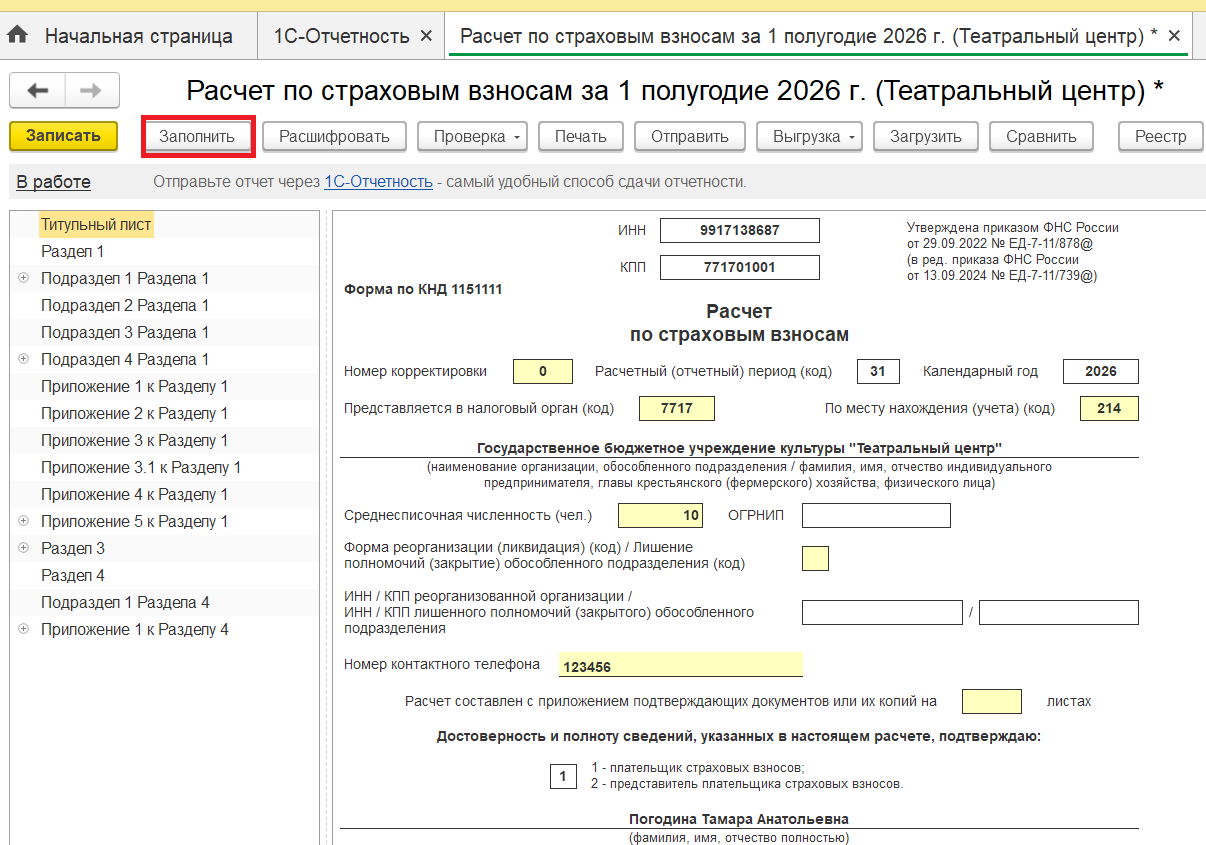The image size is (1206, 845).
Task: Click the reorganized organization КПП field
Action: point(1059,612)
